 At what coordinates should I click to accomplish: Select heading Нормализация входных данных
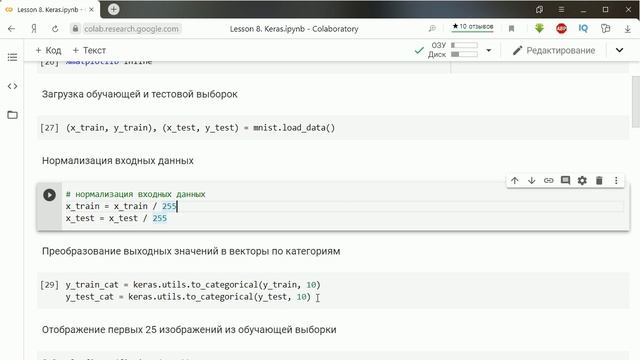[x=118, y=161]
